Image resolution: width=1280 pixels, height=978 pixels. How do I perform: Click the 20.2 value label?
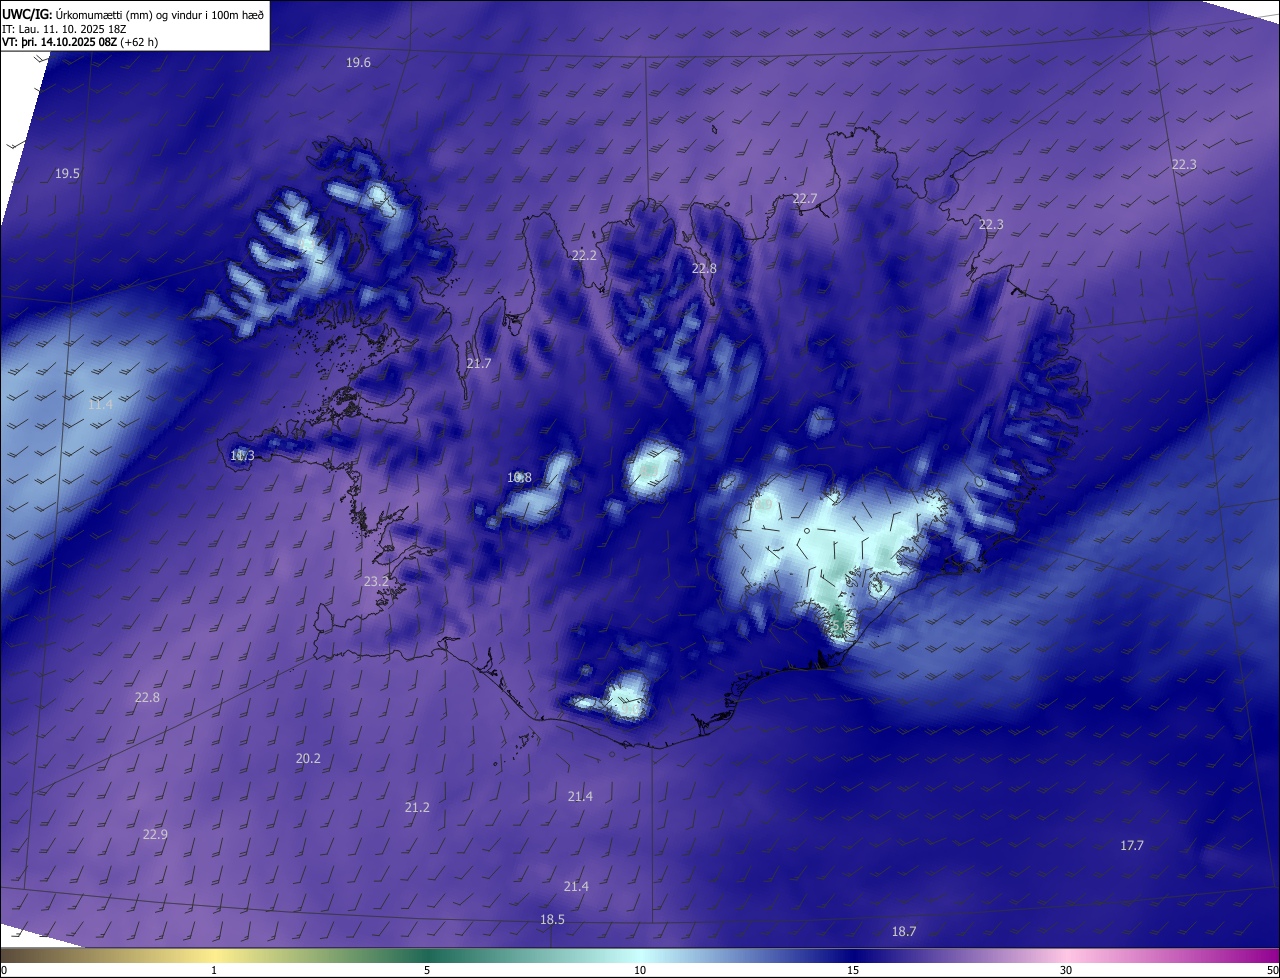coord(308,758)
